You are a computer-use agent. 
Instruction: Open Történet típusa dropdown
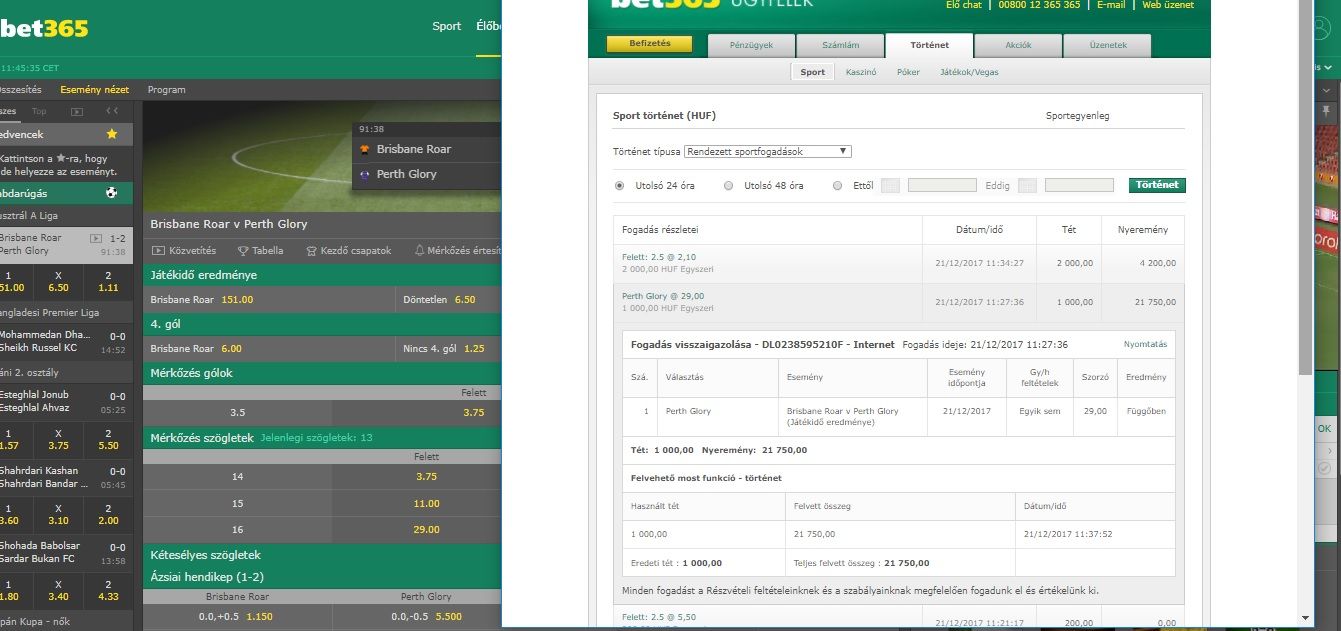768,151
